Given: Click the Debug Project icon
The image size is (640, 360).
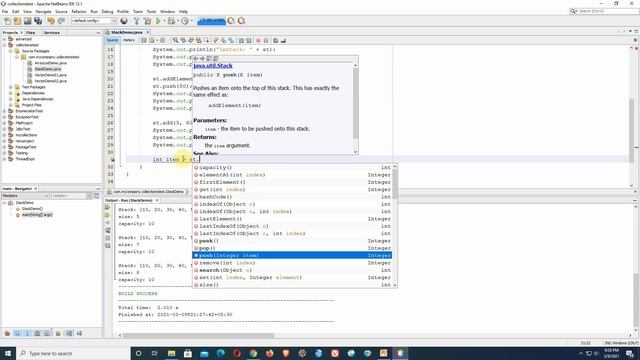Looking at the screenshot, I should (171, 21).
